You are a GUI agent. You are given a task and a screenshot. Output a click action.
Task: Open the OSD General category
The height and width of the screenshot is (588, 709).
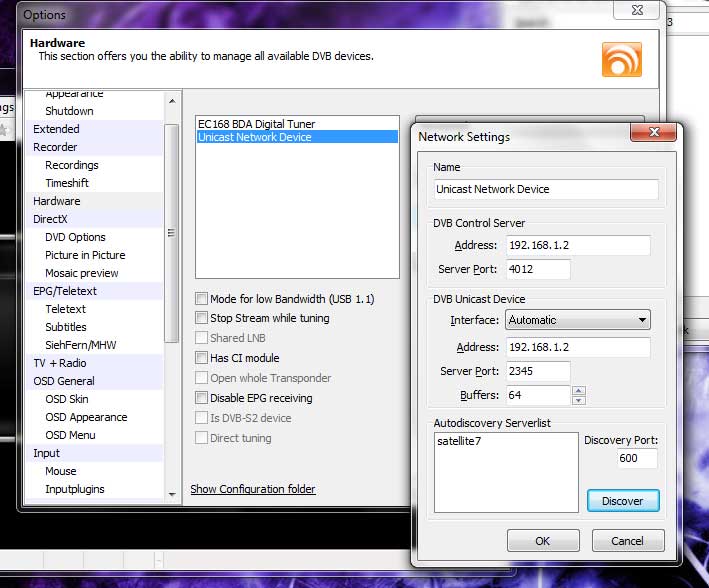pyautogui.click(x=63, y=381)
